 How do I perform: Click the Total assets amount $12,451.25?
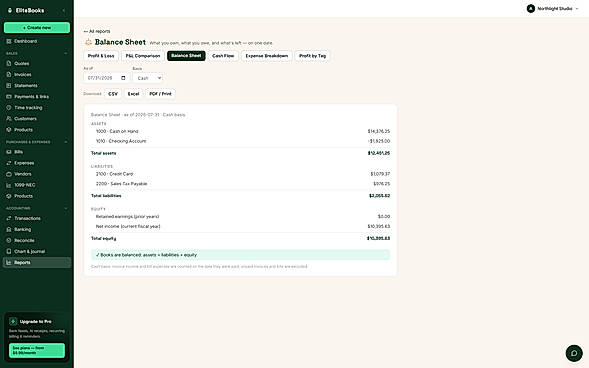coord(379,153)
